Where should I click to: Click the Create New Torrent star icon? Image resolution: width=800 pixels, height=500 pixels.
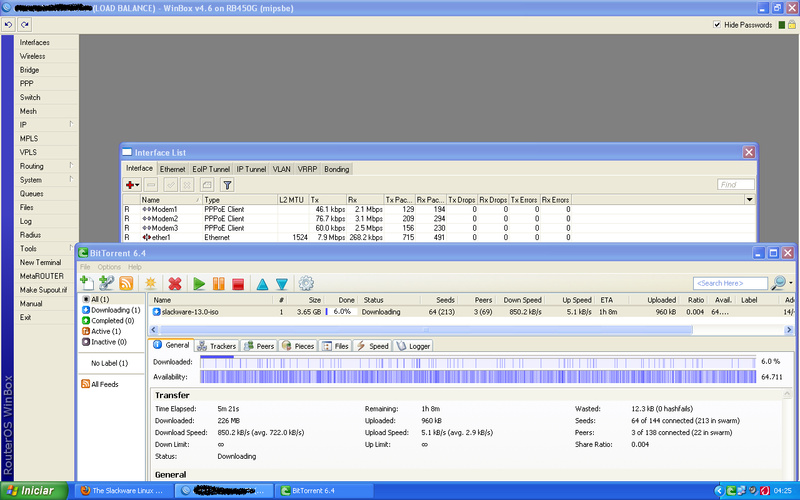[x=151, y=283]
